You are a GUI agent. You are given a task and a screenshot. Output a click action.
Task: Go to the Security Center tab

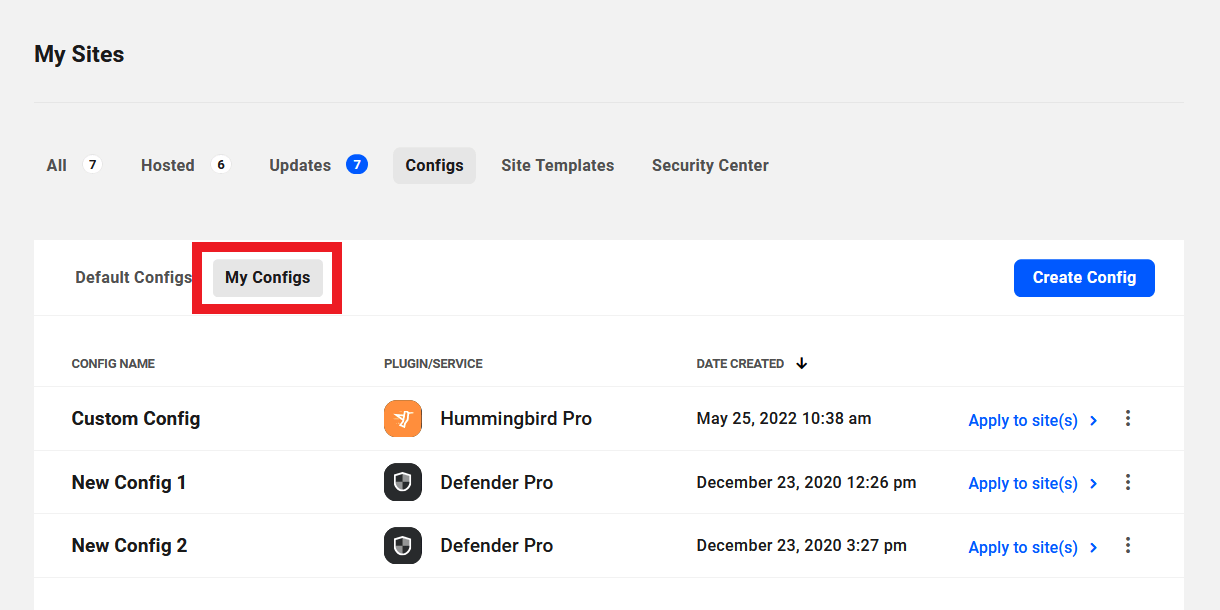coord(710,165)
